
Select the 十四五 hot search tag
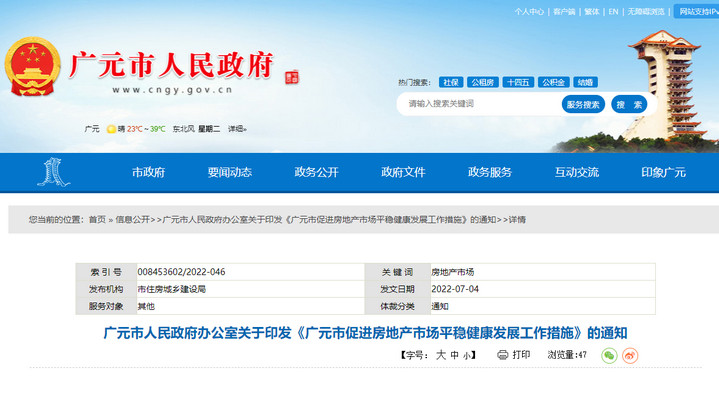pos(518,83)
